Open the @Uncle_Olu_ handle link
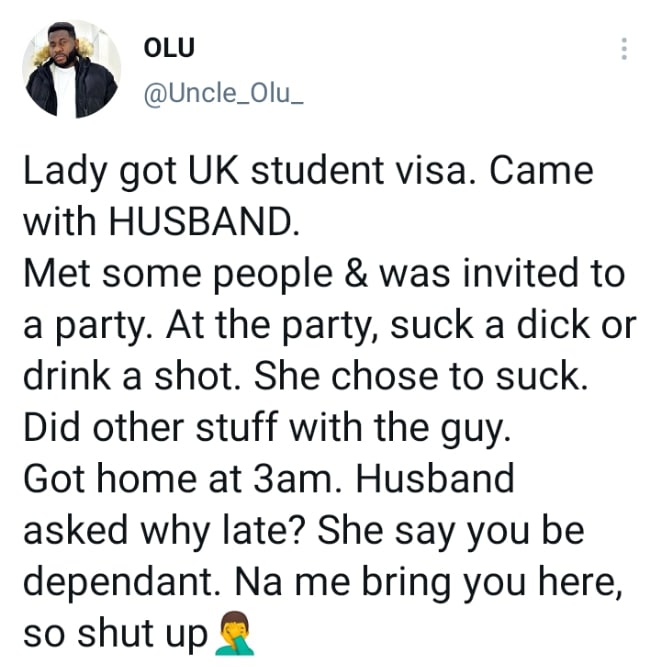 [224, 93]
